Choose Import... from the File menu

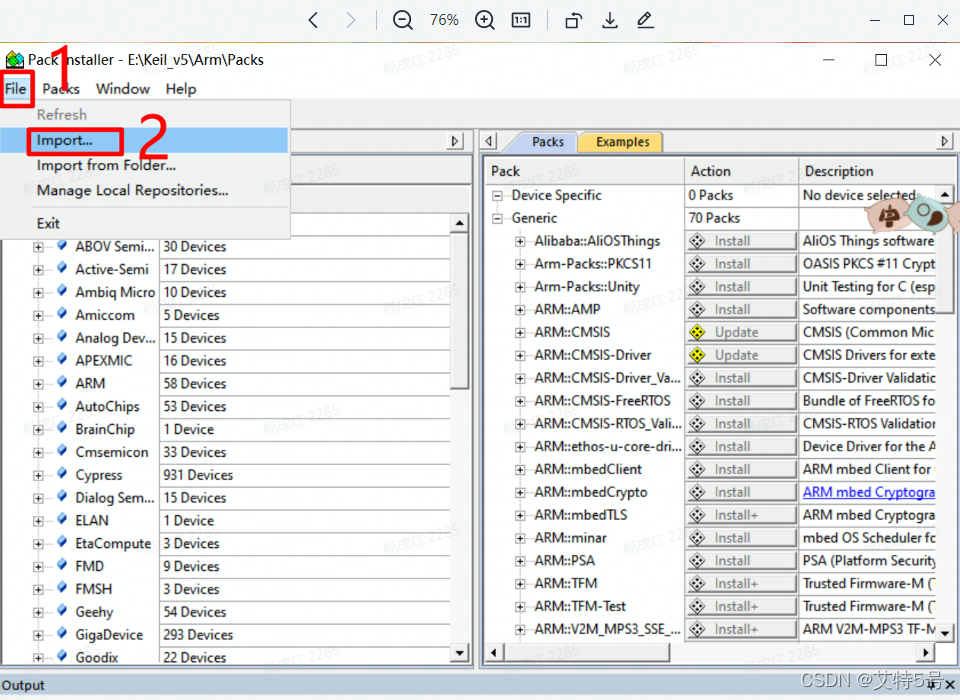click(x=144, y=140)
